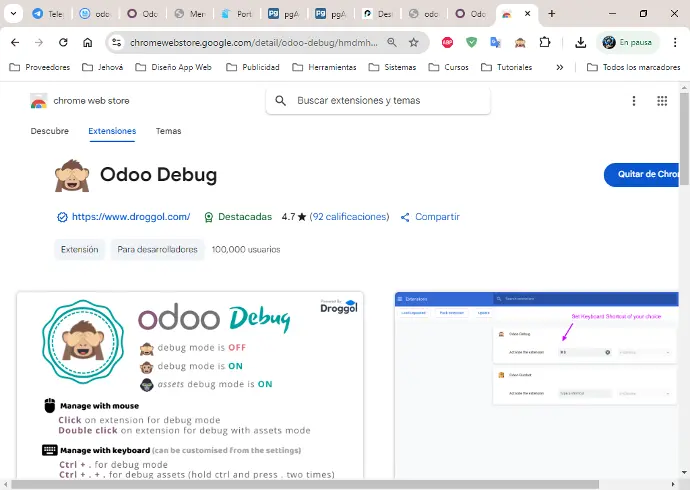Open Todos los marcadores folder
Viewport: 690px width, 490px height.
click(x=633, y=67)
